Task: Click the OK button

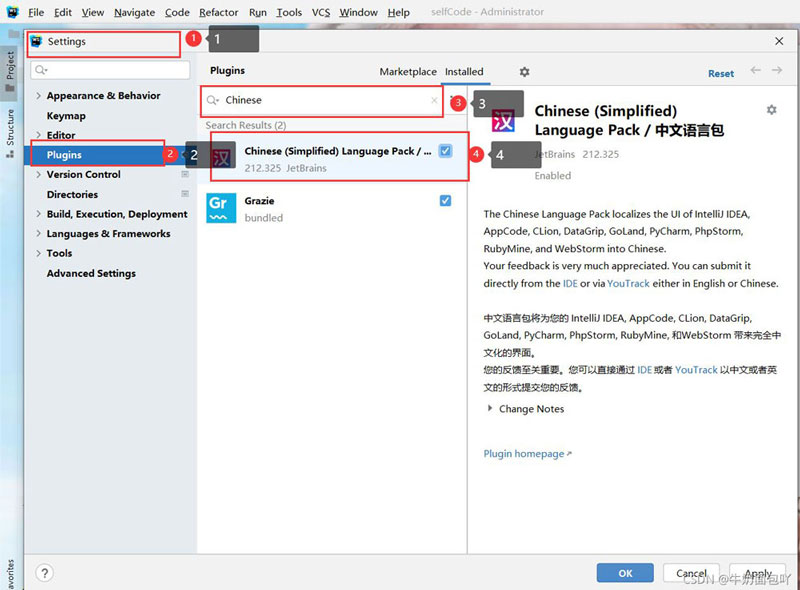Action: pyautogui.click(x=625, y=573)
